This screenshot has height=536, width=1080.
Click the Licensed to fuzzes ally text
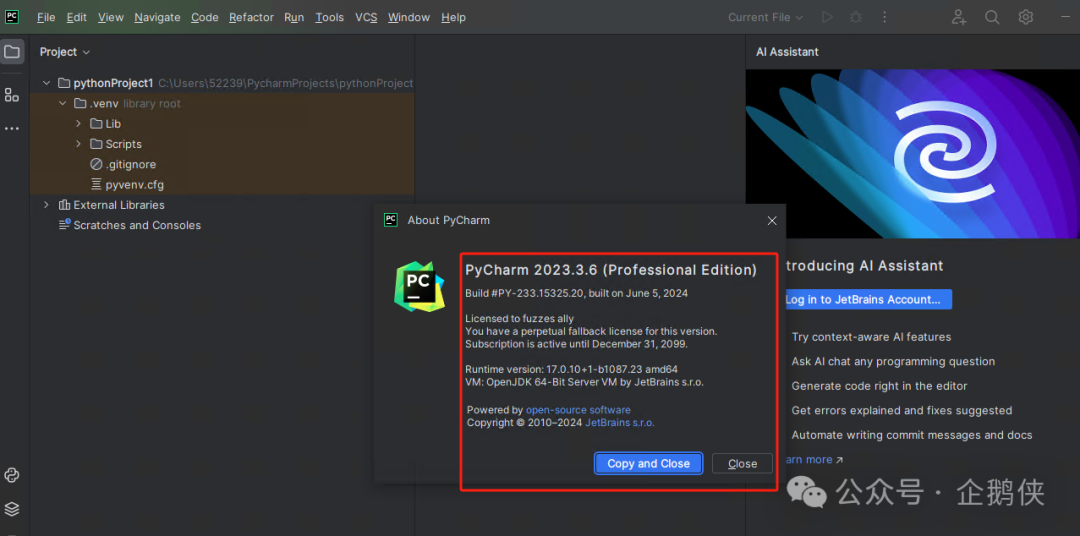point(519,319)
